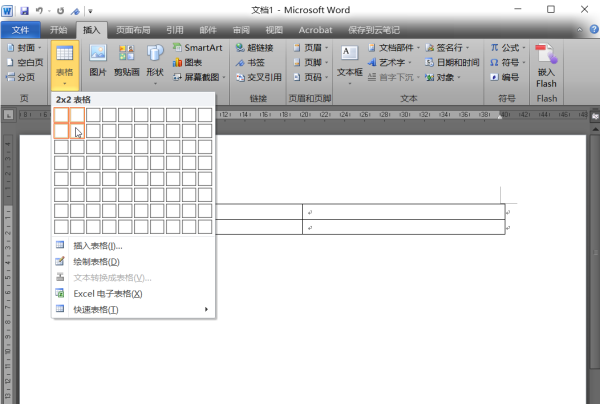Click the Save icon in quick access toolbar
This screenshot has width=600, height=404.
click(26, 9)
